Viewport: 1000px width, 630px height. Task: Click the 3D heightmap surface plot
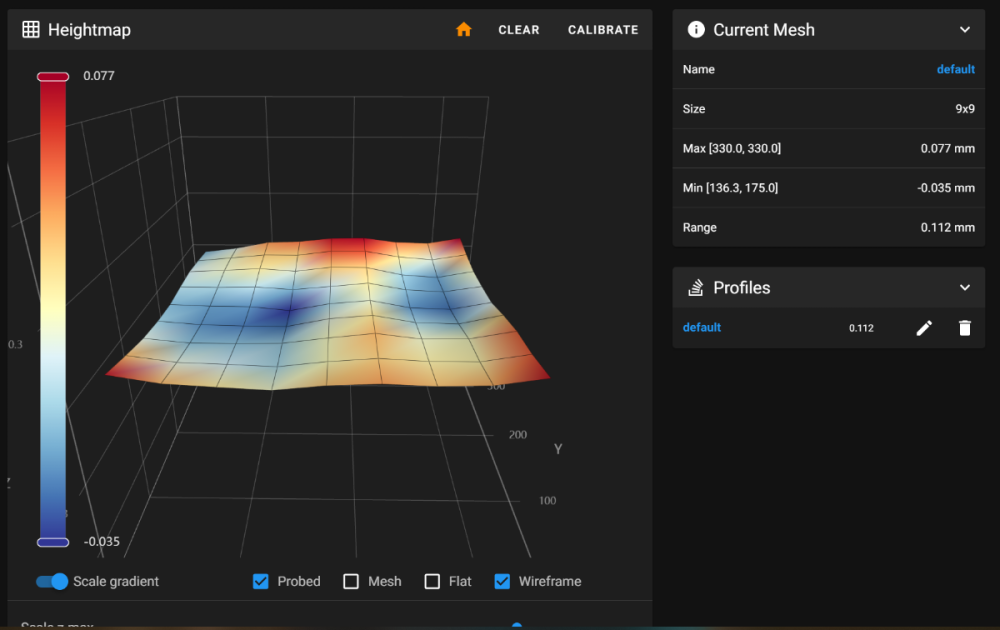328,314
